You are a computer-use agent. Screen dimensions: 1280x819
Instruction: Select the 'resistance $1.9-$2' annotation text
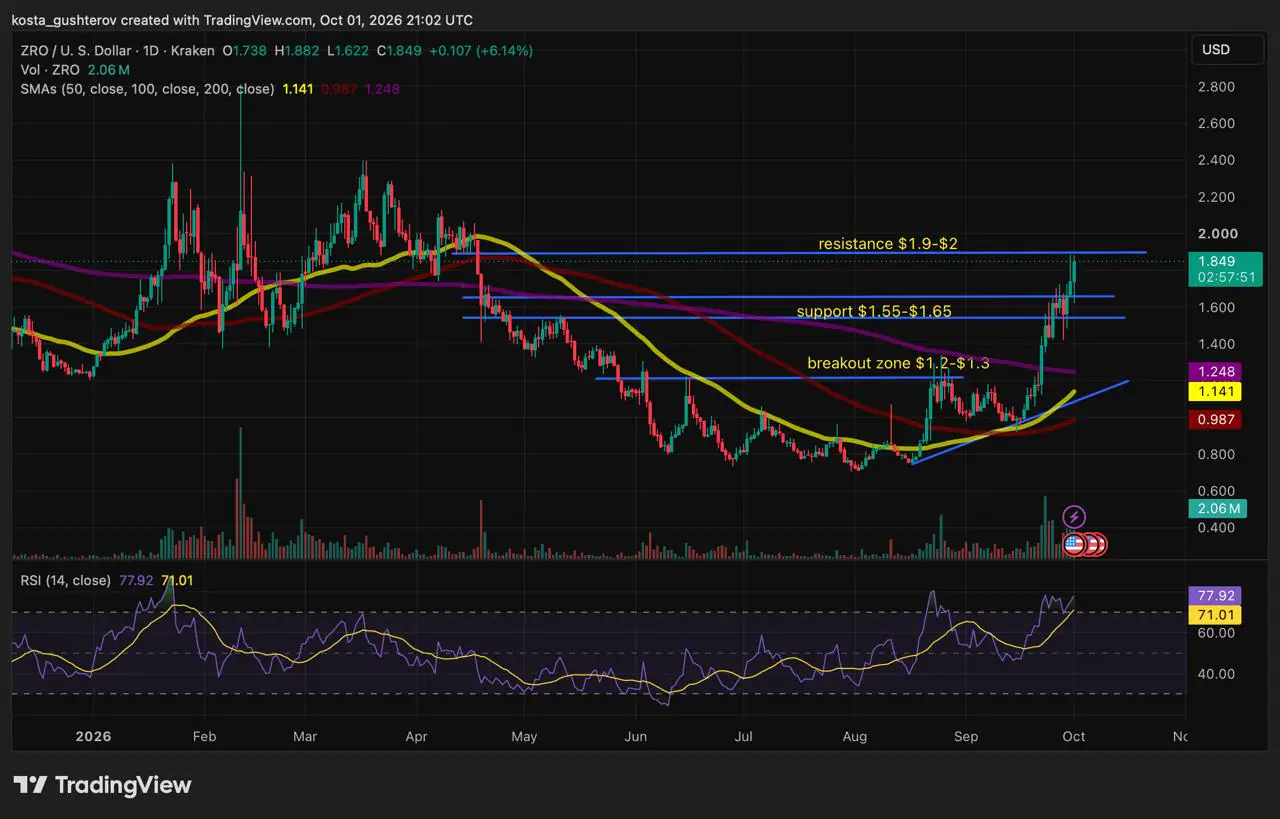click(888, 244)
